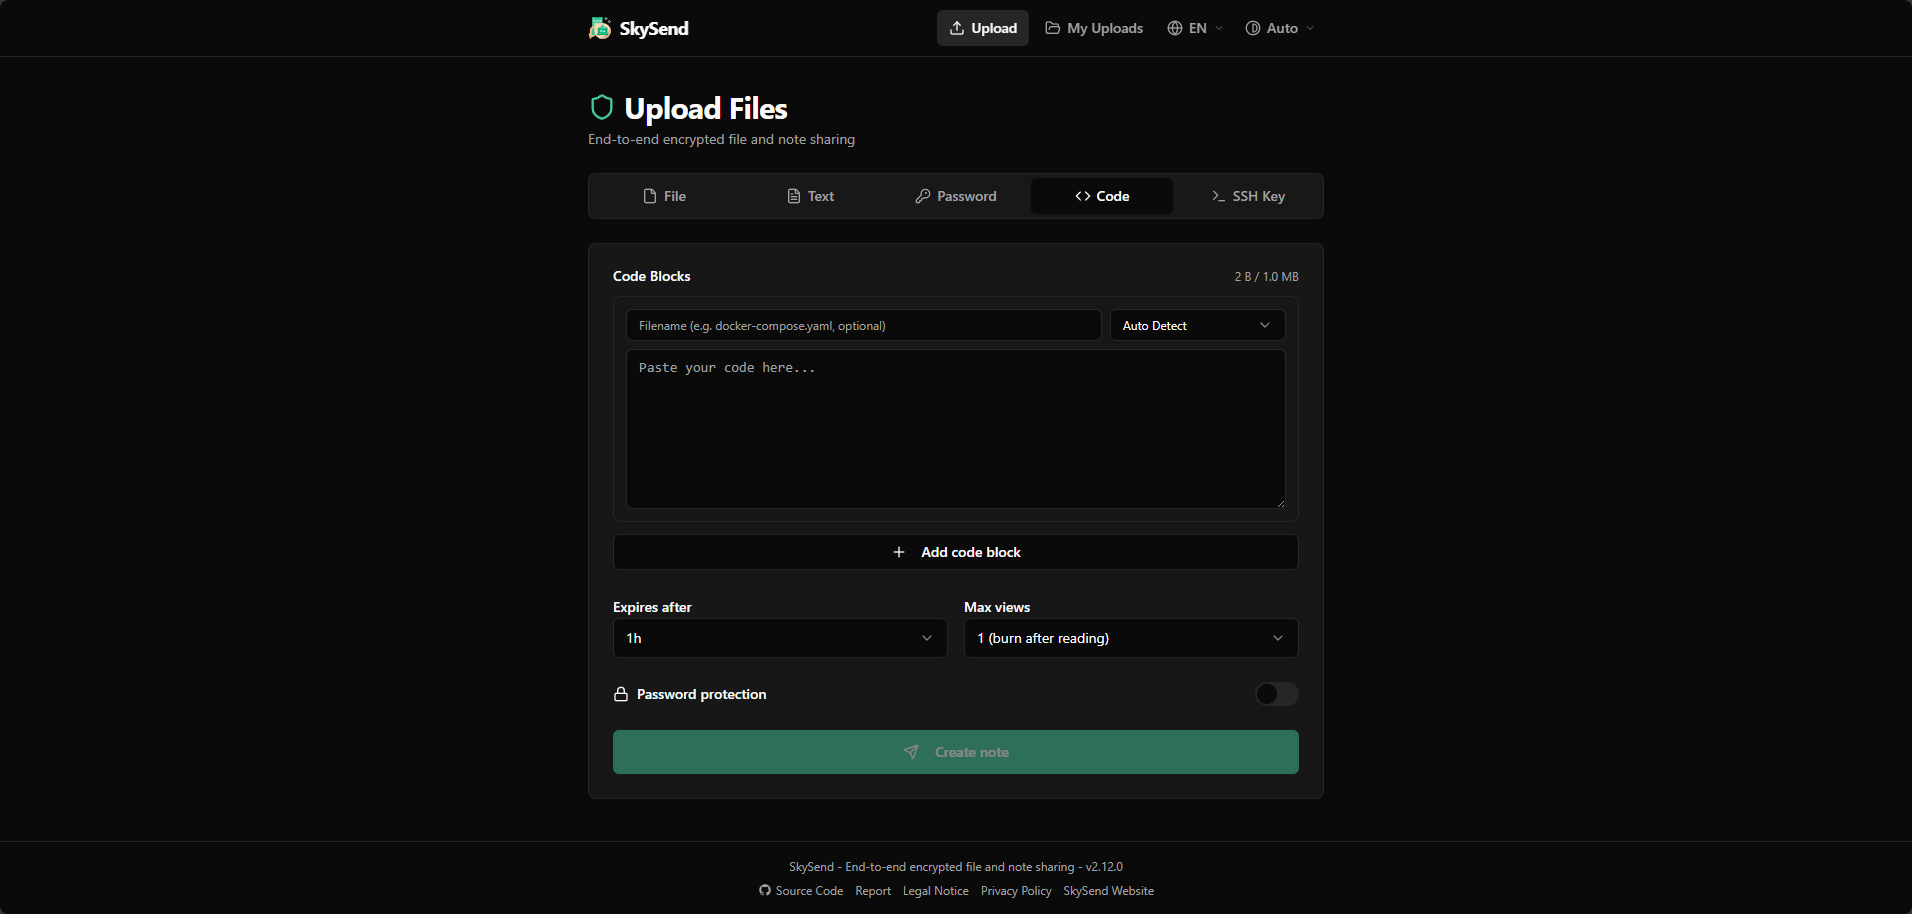Screen dimensions: 1912x914
Task: Click the Create note button
Action: click(956, 752)
